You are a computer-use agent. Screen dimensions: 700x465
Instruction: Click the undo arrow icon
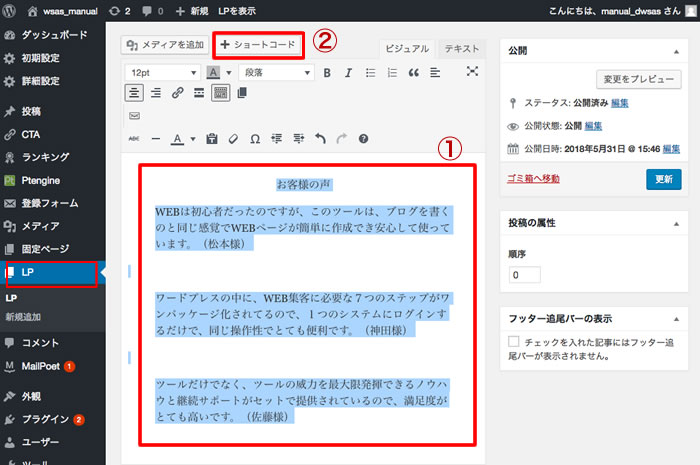click(320, 139)
